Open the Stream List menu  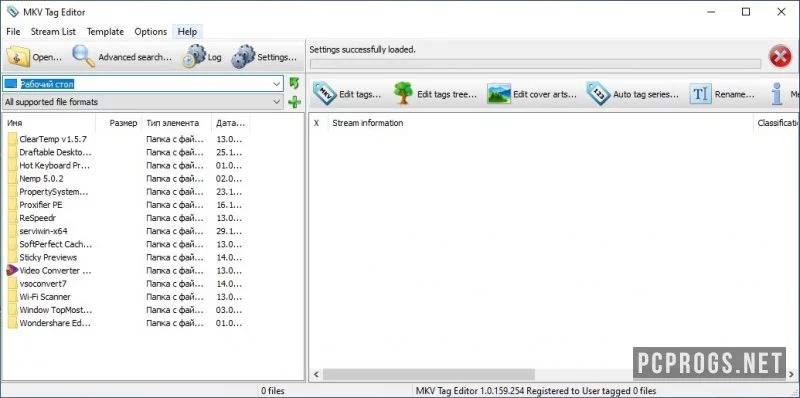tap(53, 32)
